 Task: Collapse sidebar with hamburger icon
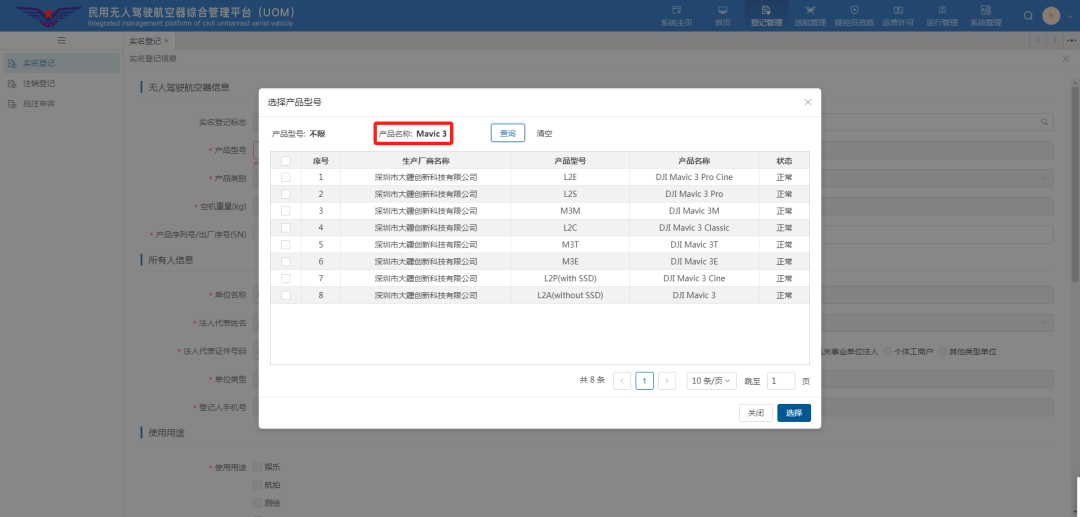click(61, 41)
